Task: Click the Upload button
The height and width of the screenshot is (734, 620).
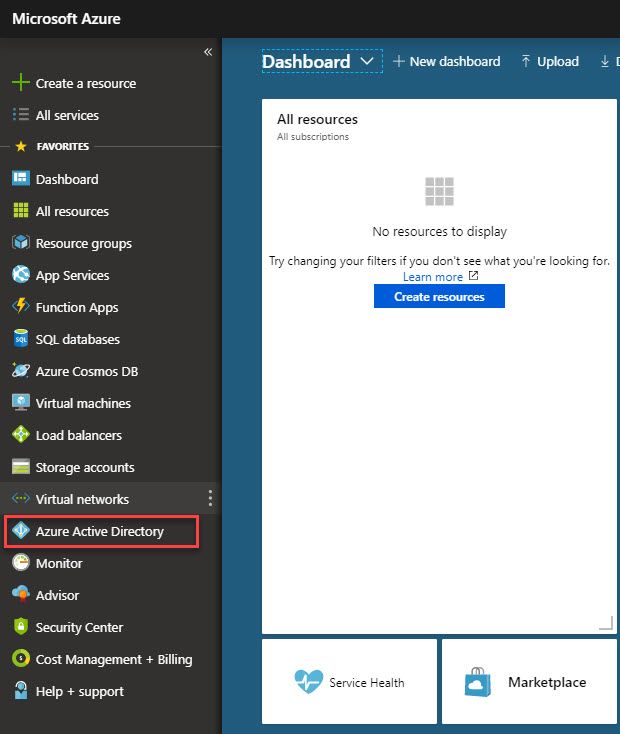Action: point(550,61)
